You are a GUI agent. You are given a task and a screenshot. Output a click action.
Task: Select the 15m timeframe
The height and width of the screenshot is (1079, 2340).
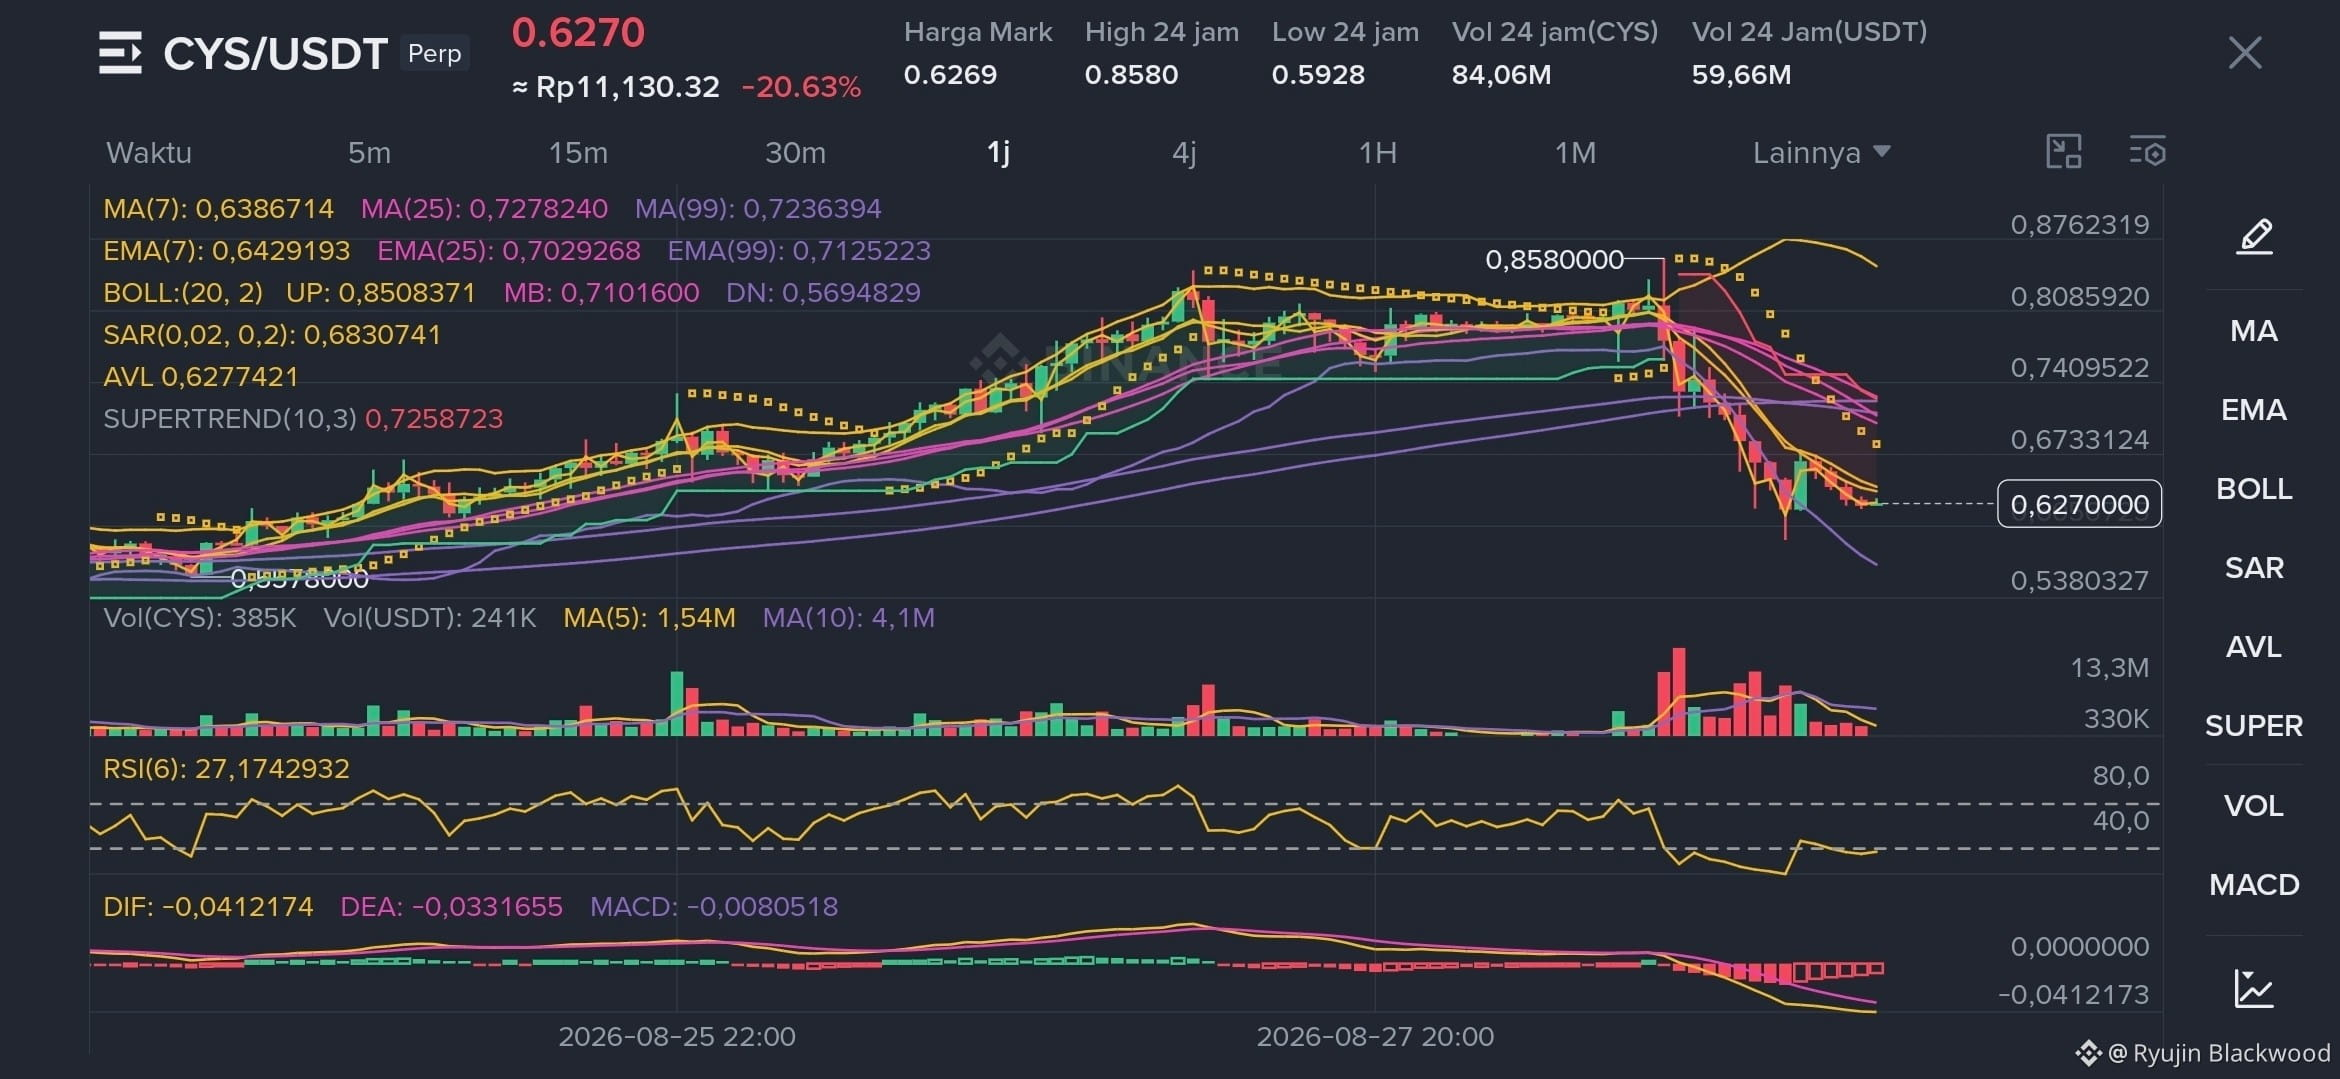click(x=578, y=153)
